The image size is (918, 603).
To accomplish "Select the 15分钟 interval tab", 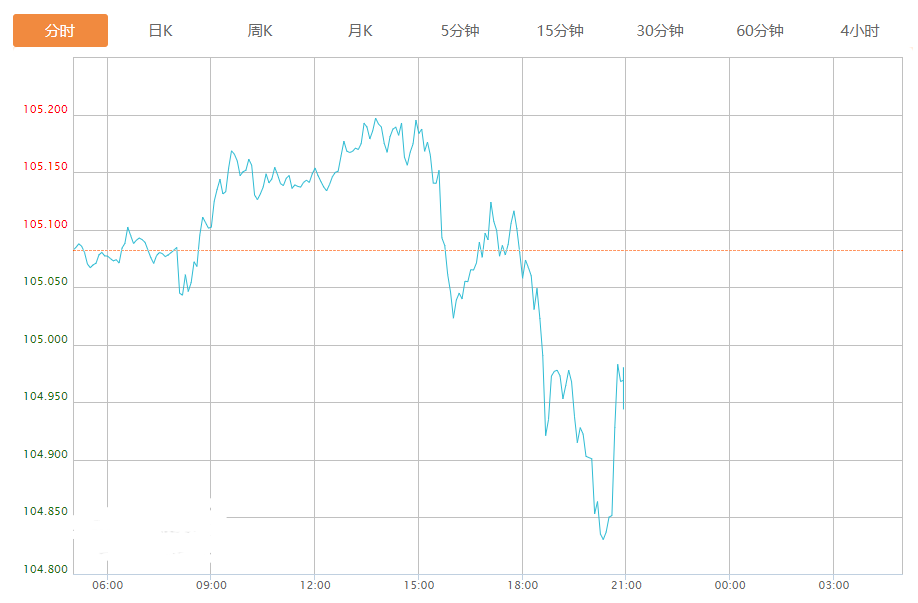I will (560, 31).
